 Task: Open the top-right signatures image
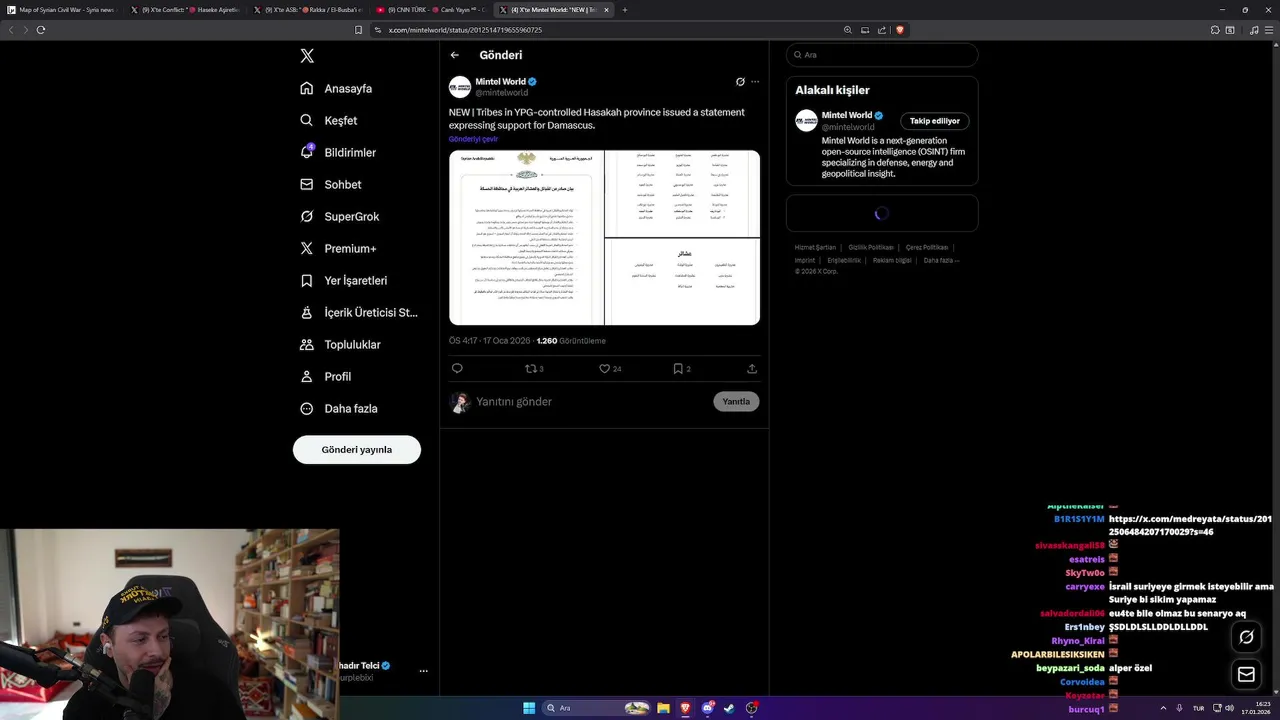(x=683, y=193)
